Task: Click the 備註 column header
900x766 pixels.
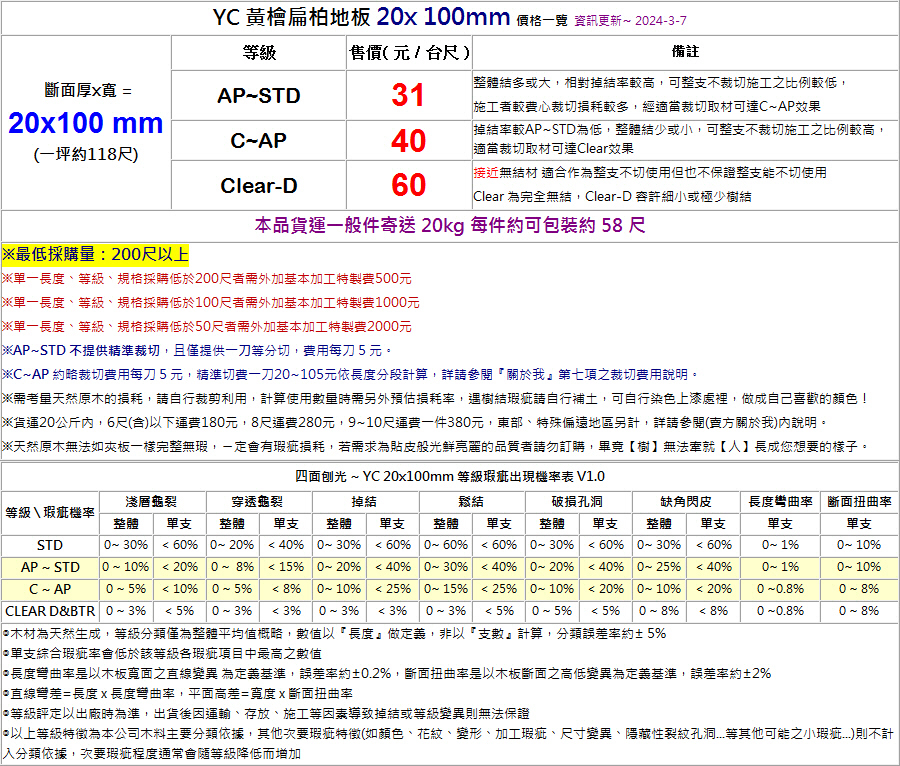Action: click(685, 52)
